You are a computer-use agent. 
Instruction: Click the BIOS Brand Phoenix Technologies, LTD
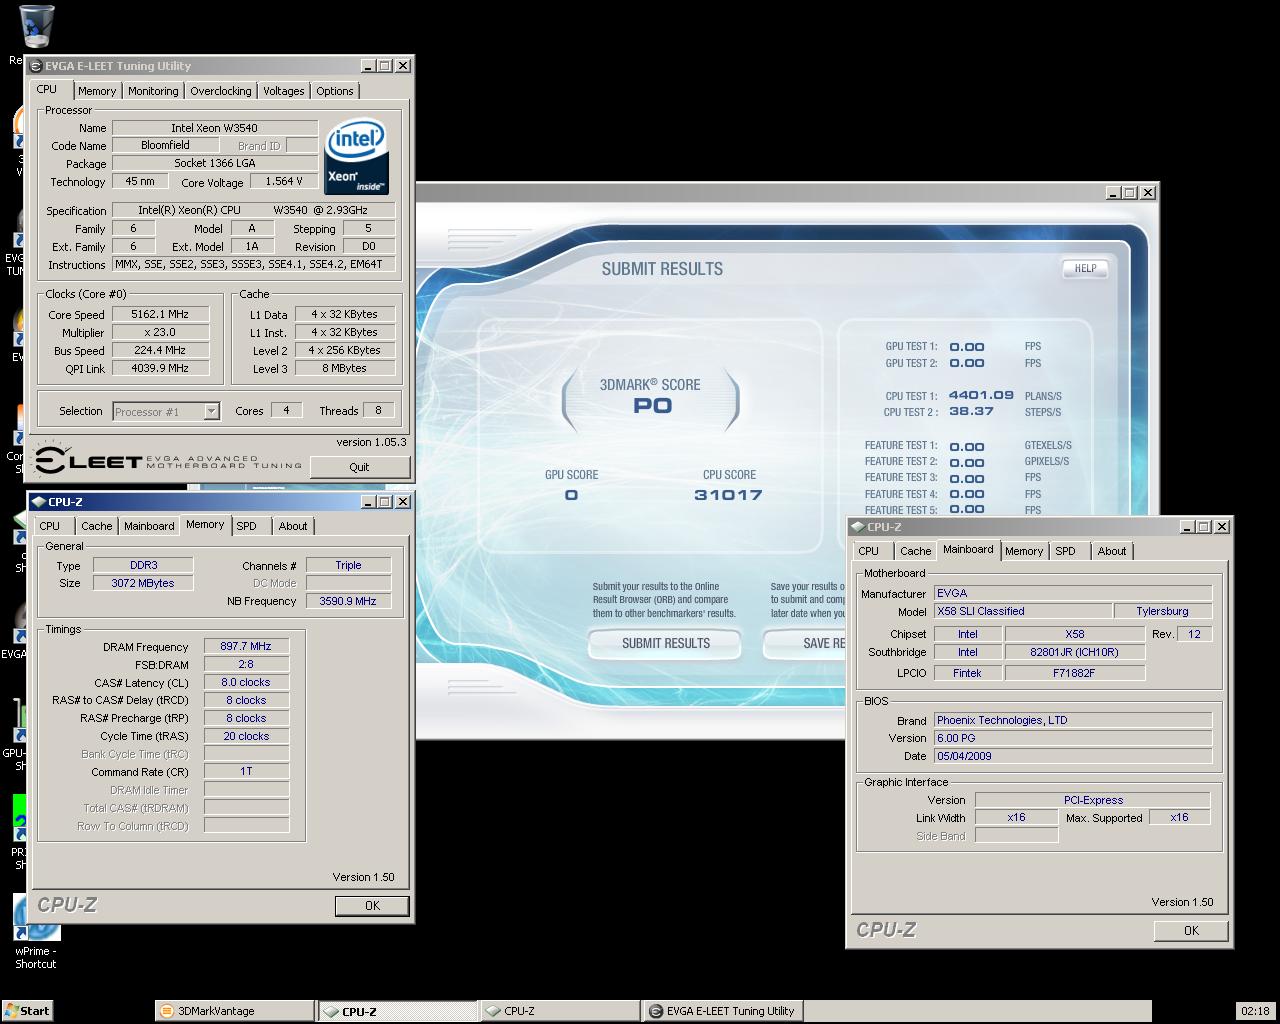(1073, 720)
